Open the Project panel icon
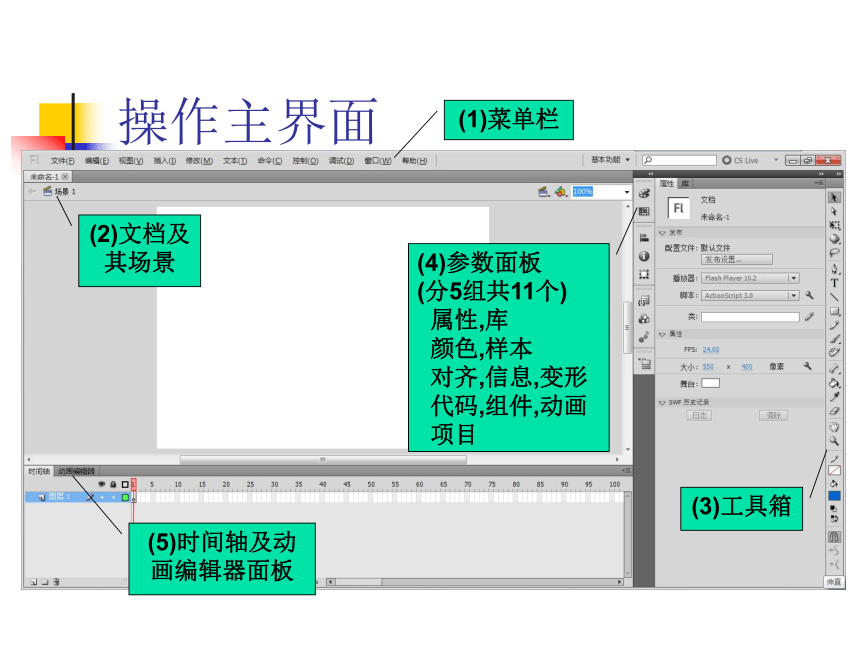860x645 pixels. coord(644,363)
